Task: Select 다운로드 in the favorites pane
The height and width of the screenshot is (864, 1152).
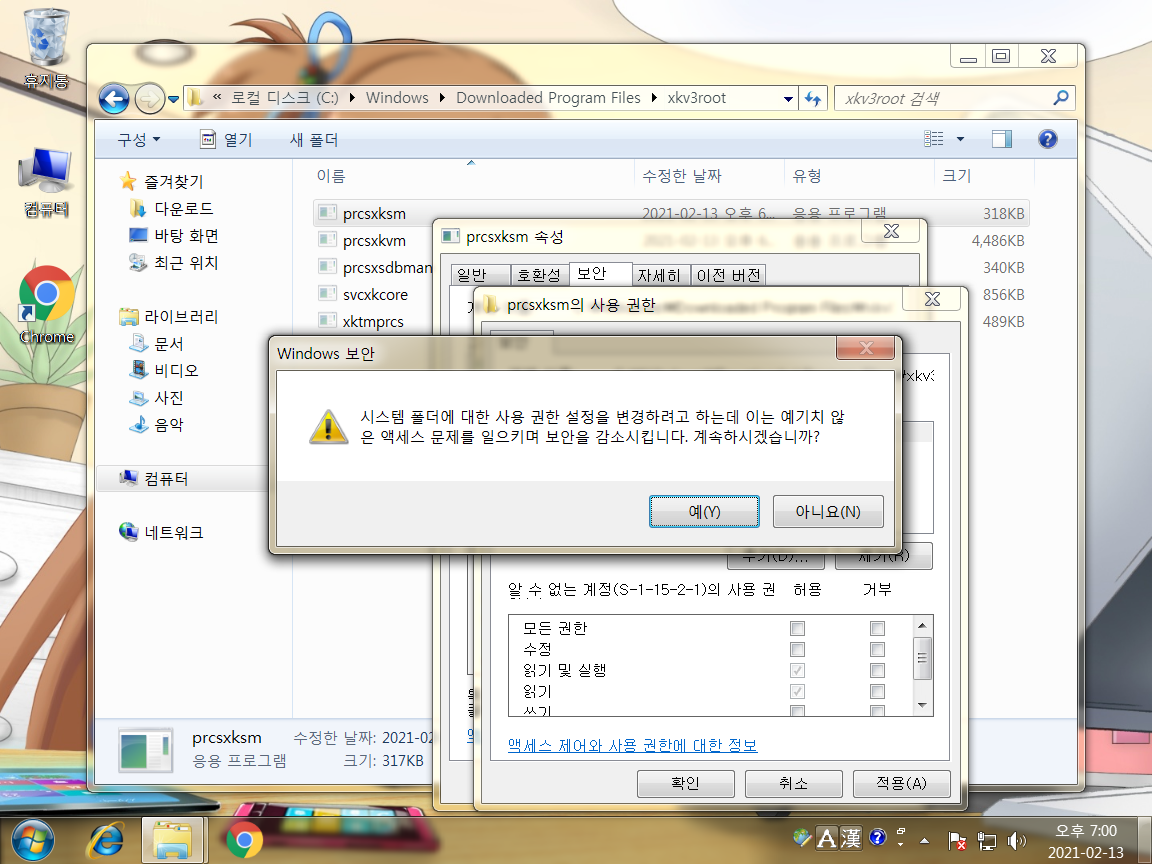Action: [184, 209]
